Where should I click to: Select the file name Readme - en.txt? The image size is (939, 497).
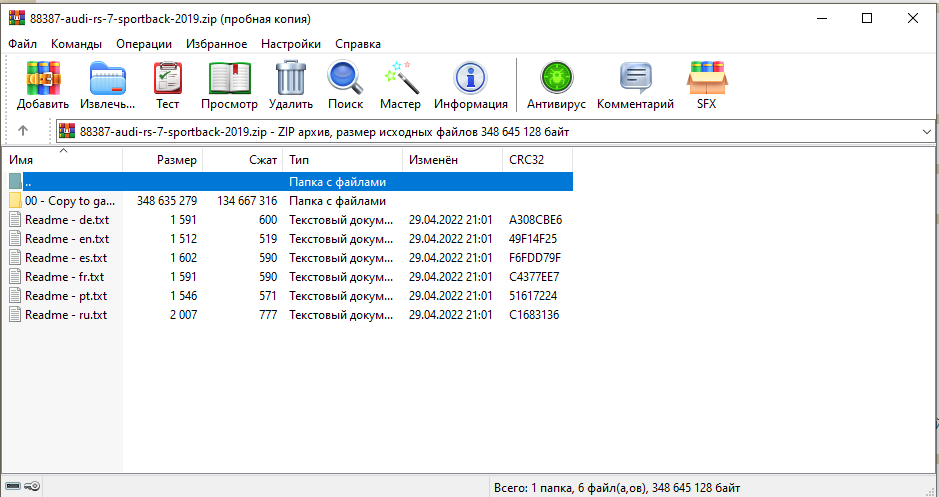click(x=67, y=239)
